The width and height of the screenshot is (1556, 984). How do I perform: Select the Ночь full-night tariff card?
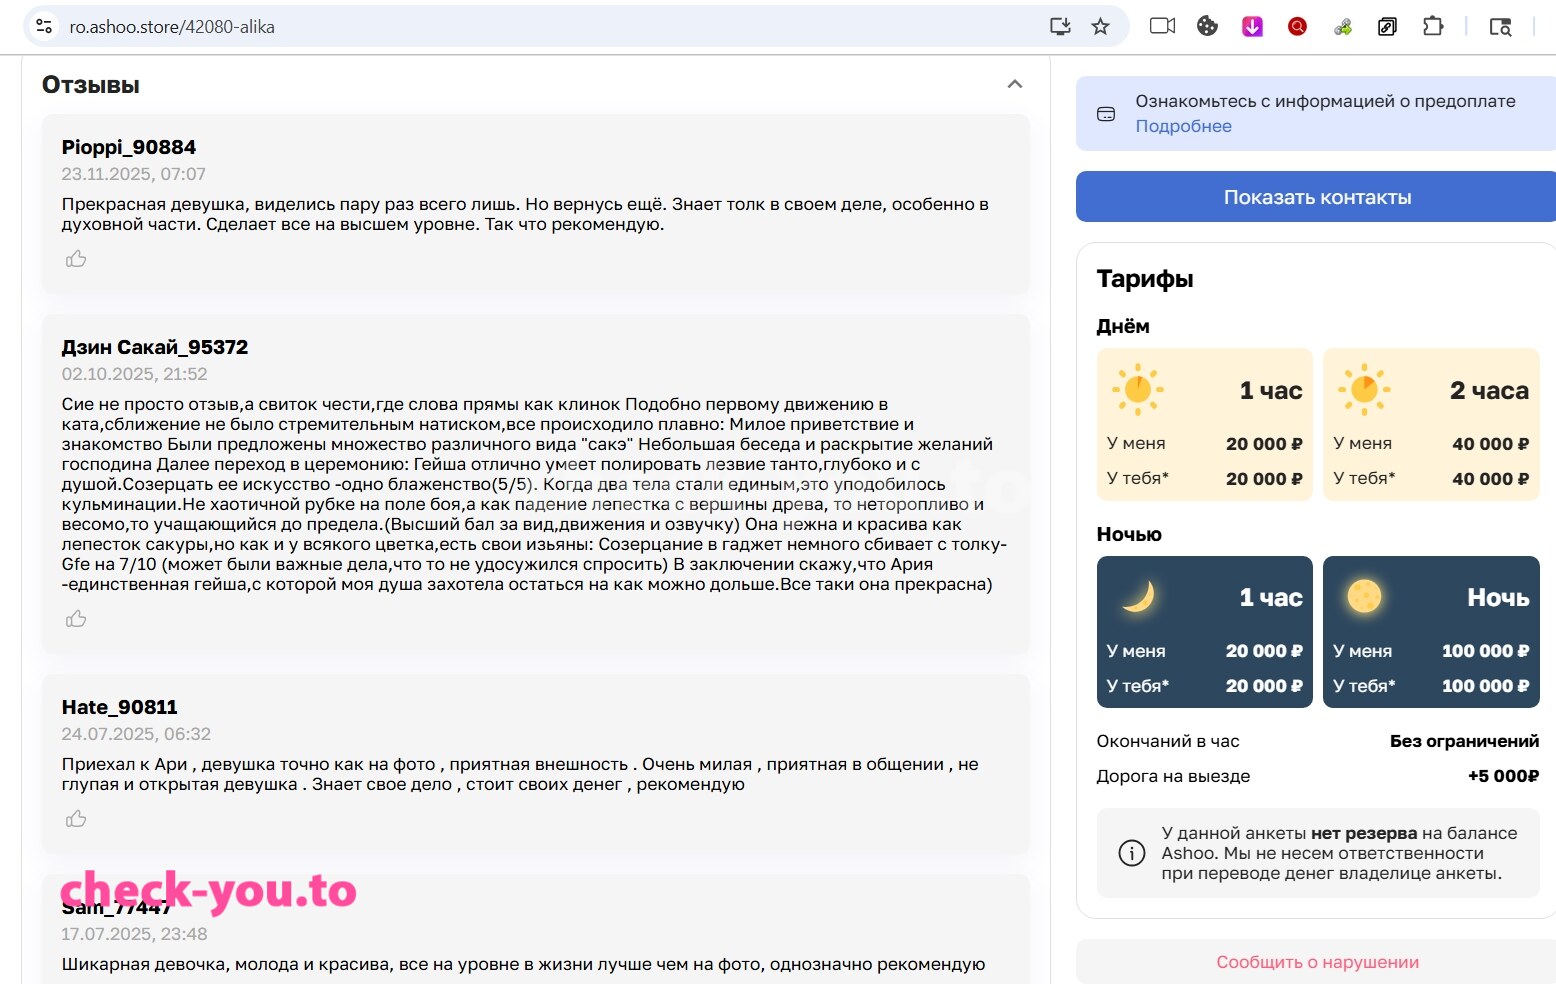point(1431,632)
